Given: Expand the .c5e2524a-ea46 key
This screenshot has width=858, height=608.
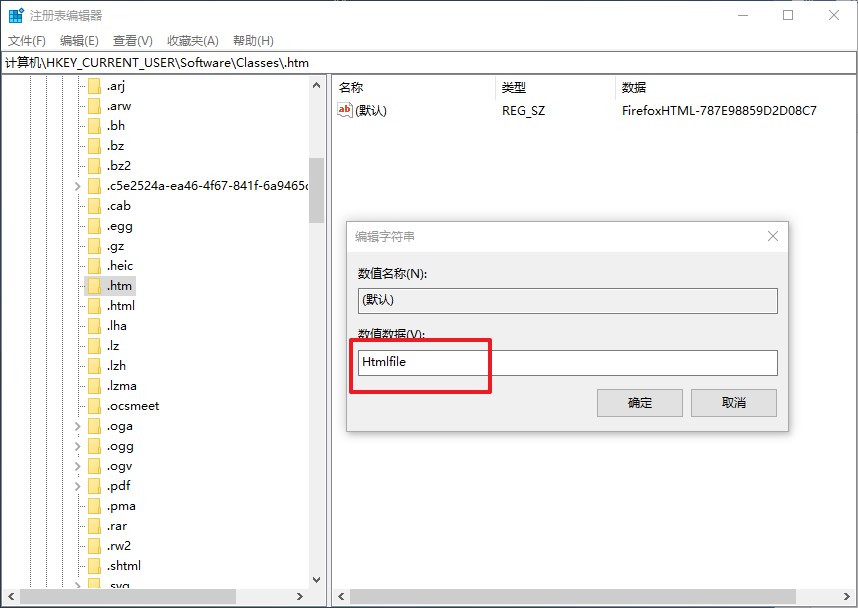Looking at the screenshot, I should [x=77, y=186].
